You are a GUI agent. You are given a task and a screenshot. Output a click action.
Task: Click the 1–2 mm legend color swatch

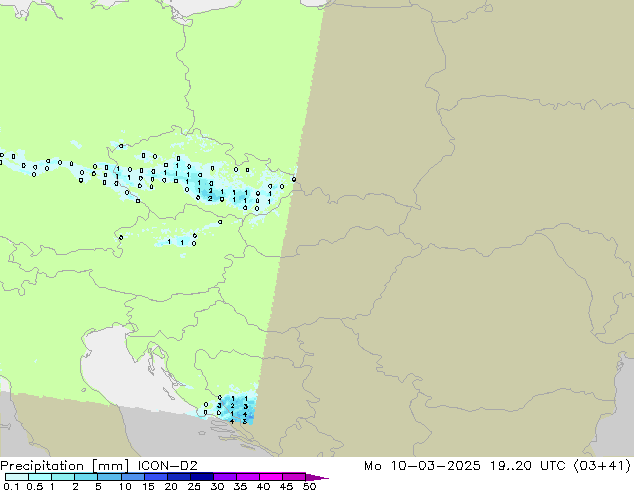pos(63,477)
